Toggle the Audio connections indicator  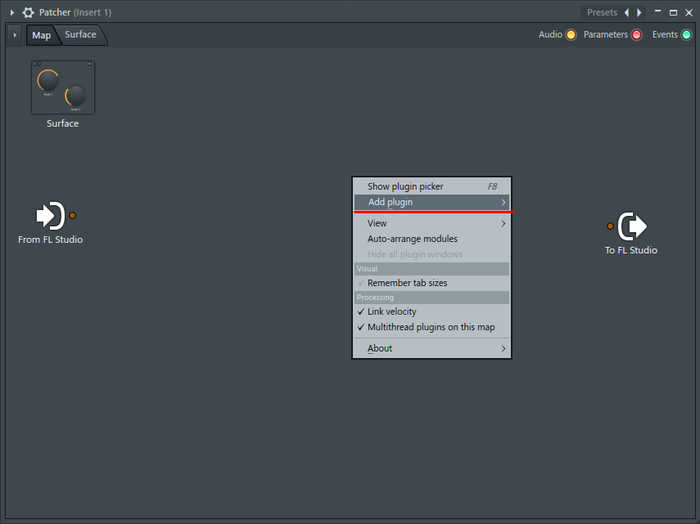[x=571, y=35]
